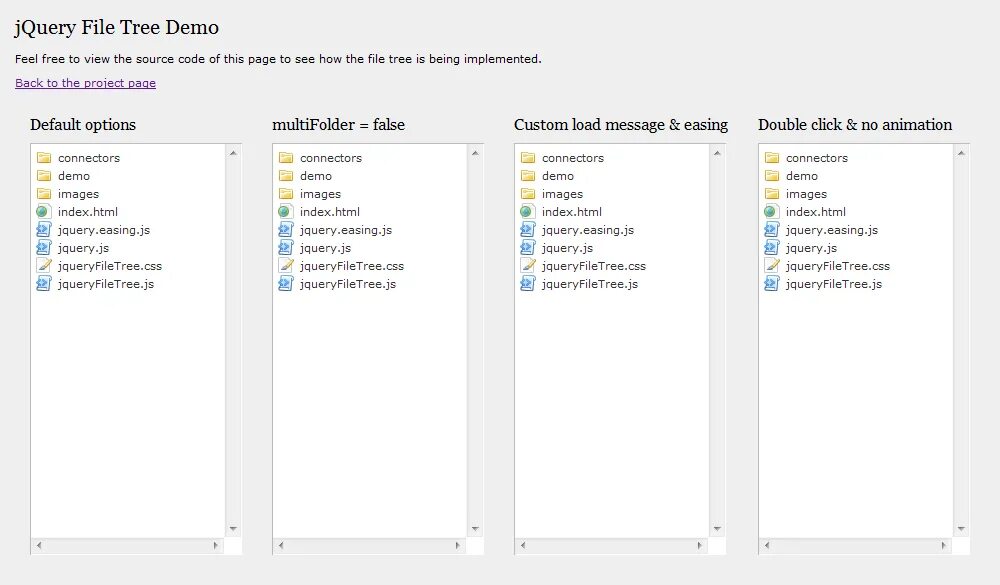Expand the images folder under Custom load message

coord(562,194)
